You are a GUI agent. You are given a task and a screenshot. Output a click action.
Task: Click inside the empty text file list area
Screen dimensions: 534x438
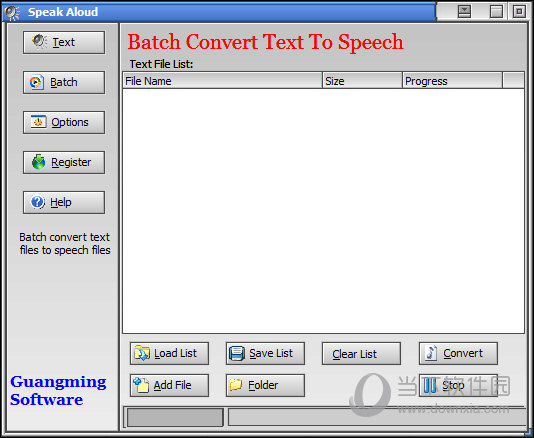click(323, 211)
